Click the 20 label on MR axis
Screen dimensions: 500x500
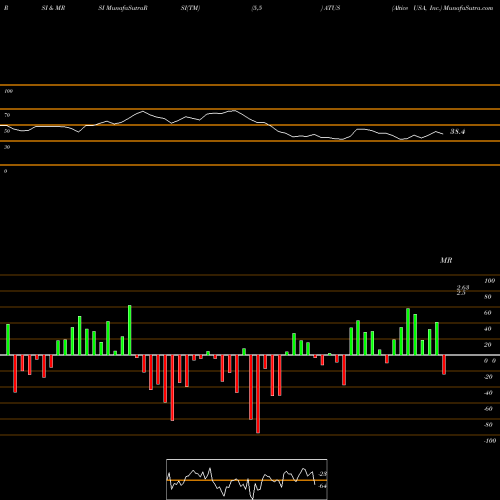coord(488,345)
